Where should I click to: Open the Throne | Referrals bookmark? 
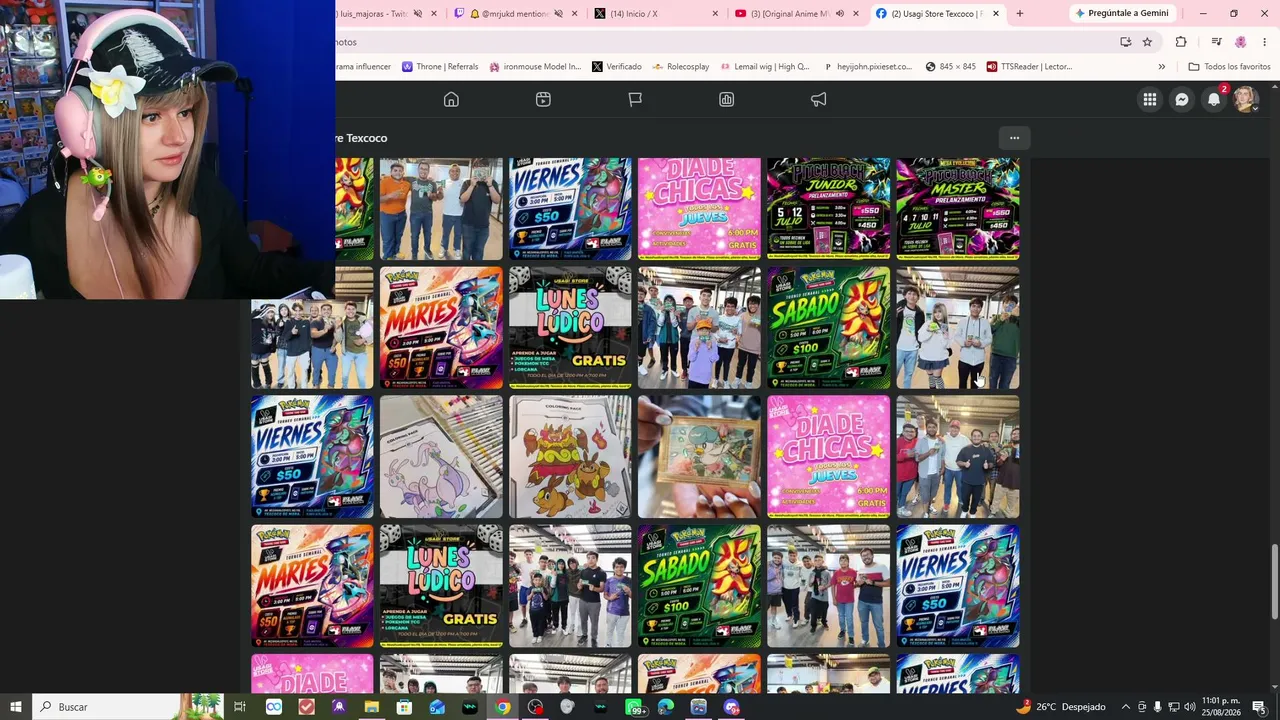pos(440,67)
